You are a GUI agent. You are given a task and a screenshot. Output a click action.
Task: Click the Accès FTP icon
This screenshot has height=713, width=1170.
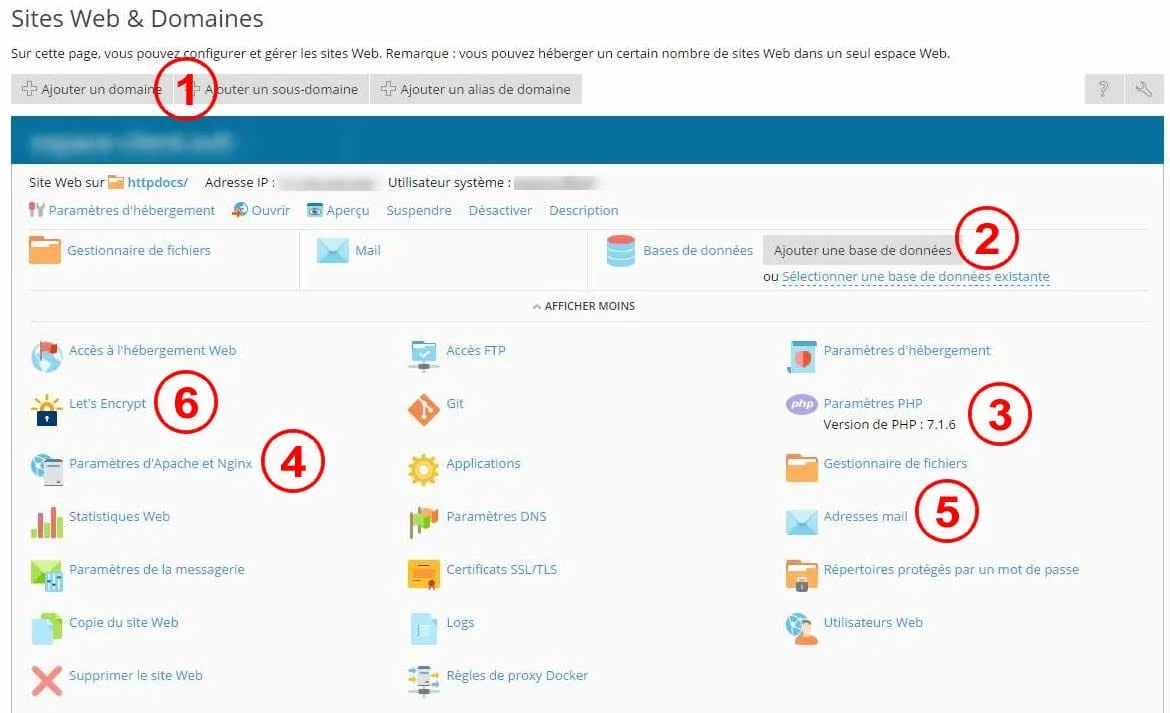pyautogui.click(x=424, y=355)
